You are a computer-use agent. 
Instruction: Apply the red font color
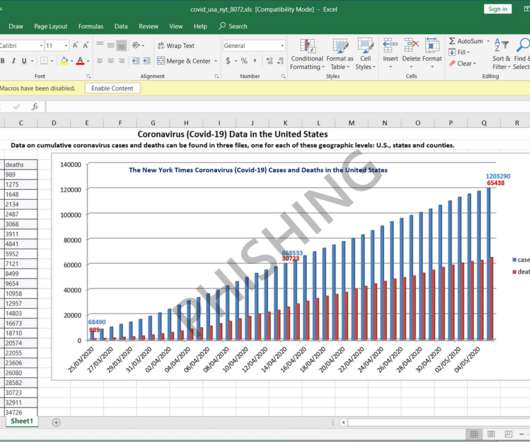[x=80, y=61]
